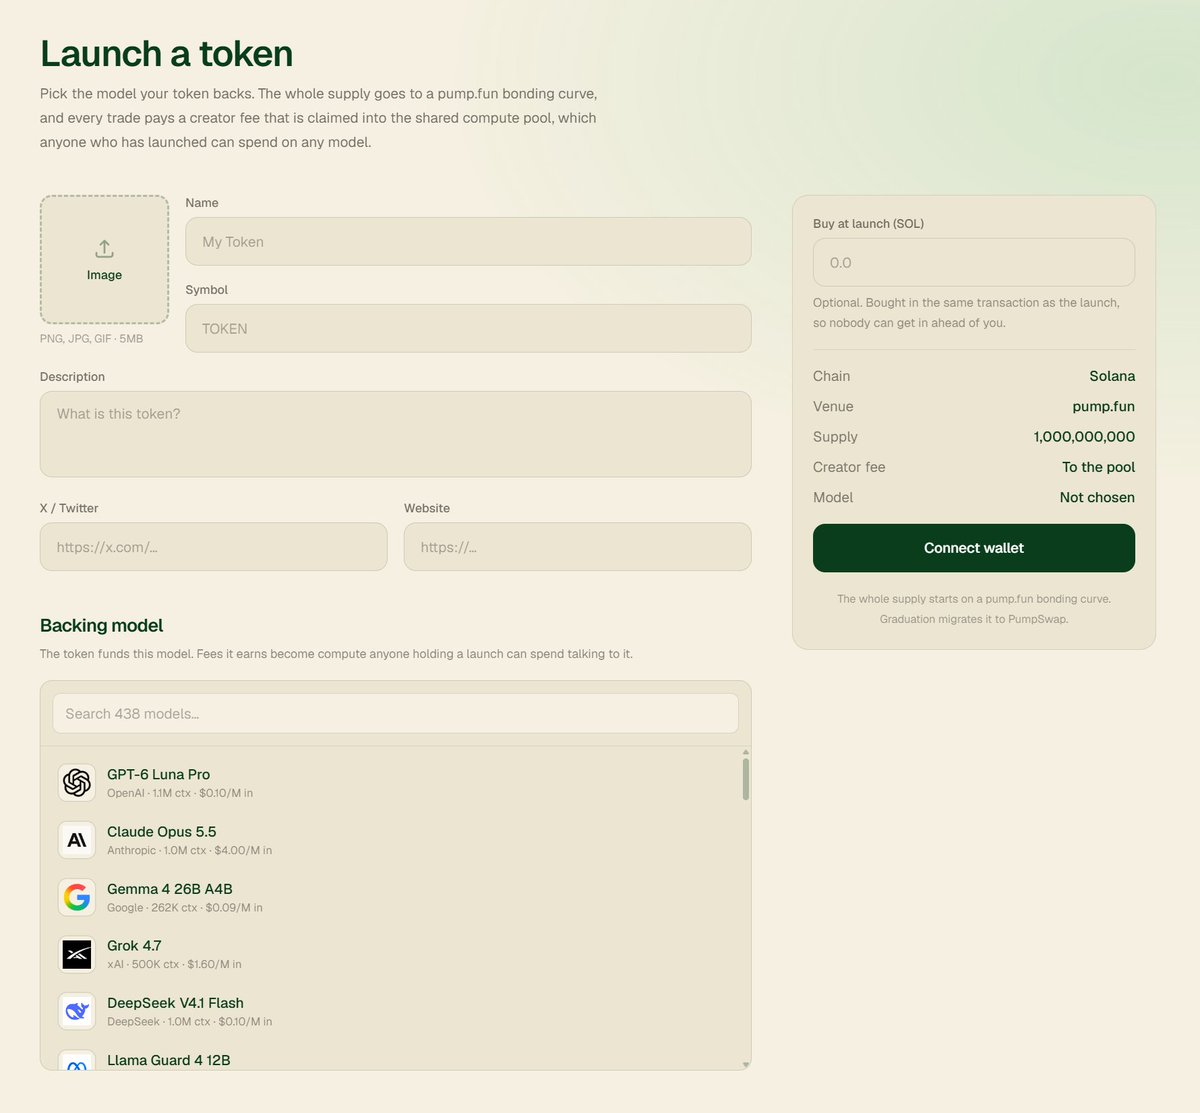Click the pump.fun venue value
1200x1113 pixels.
(1103, 406)
